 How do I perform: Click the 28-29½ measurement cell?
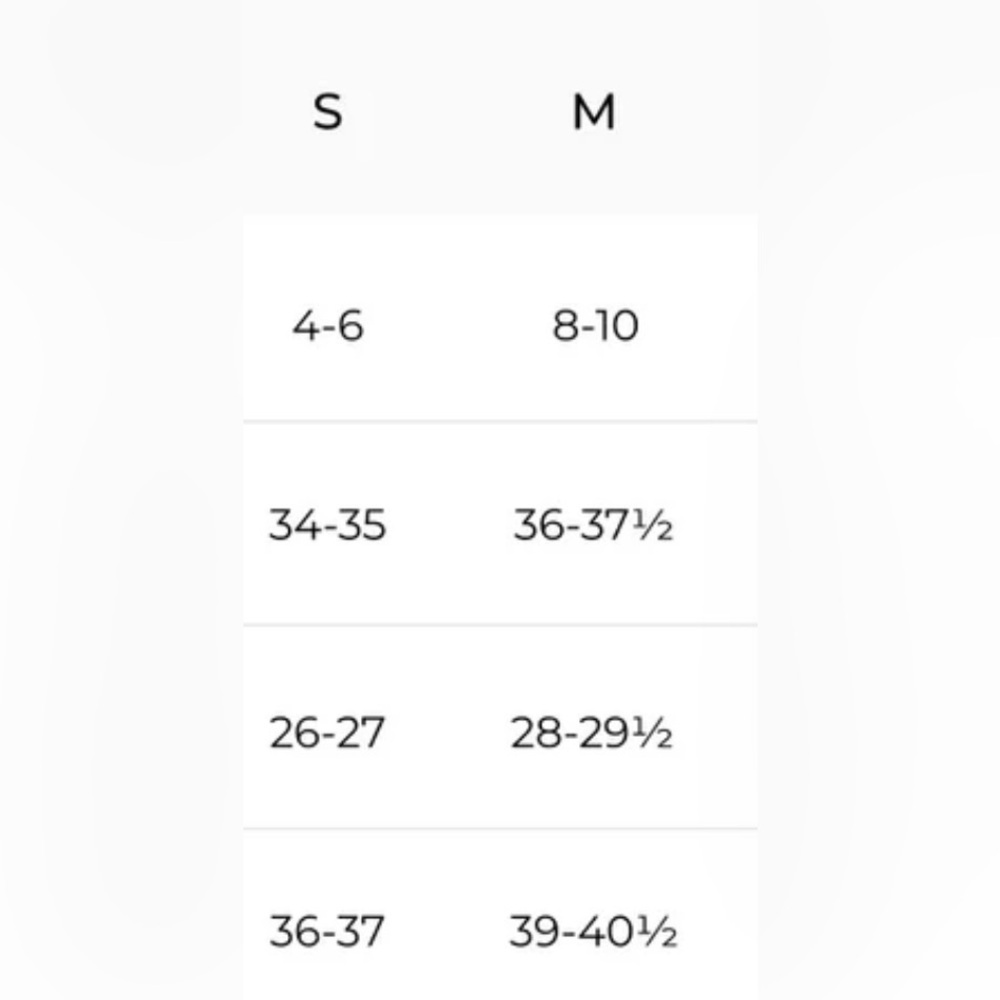coord(592,733)
